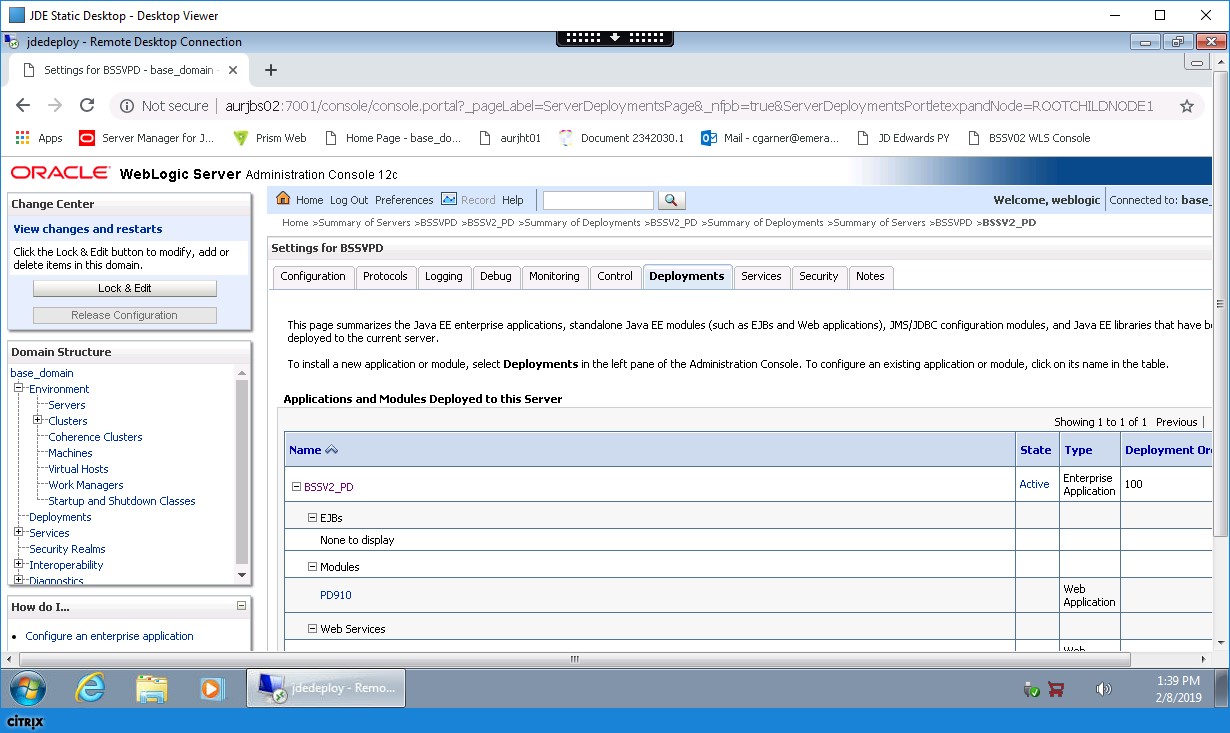1230x733 pixels.
Task: Open the Preferences link
Action: (x=404, y=200)
